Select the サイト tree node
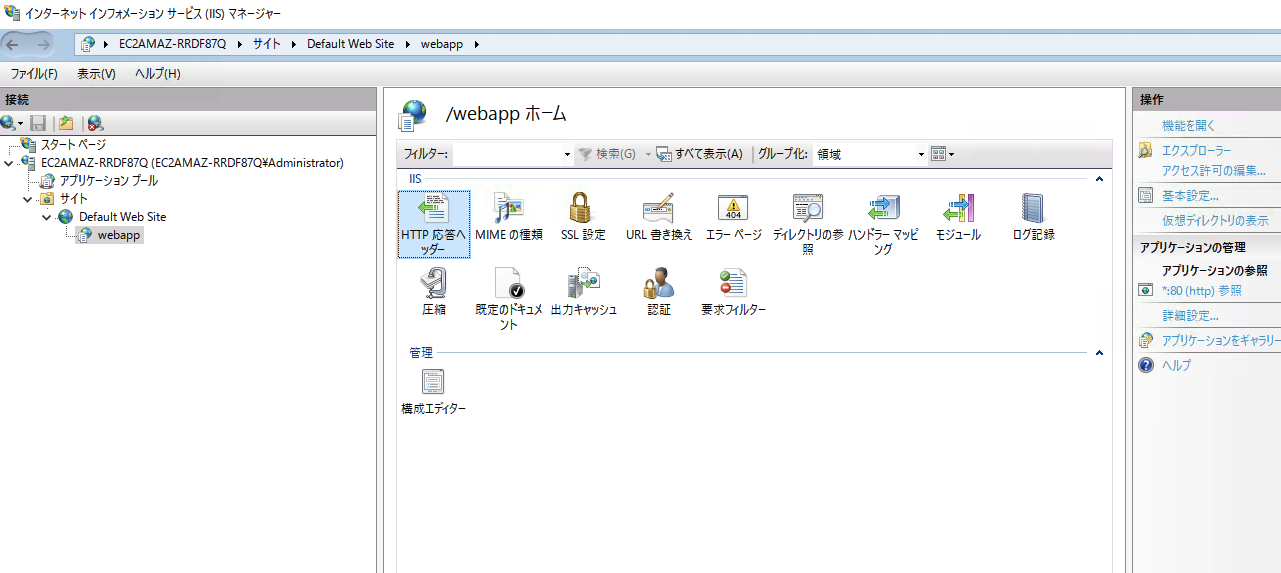Viewport: 1281px width, 573px height. pos(73,199)
